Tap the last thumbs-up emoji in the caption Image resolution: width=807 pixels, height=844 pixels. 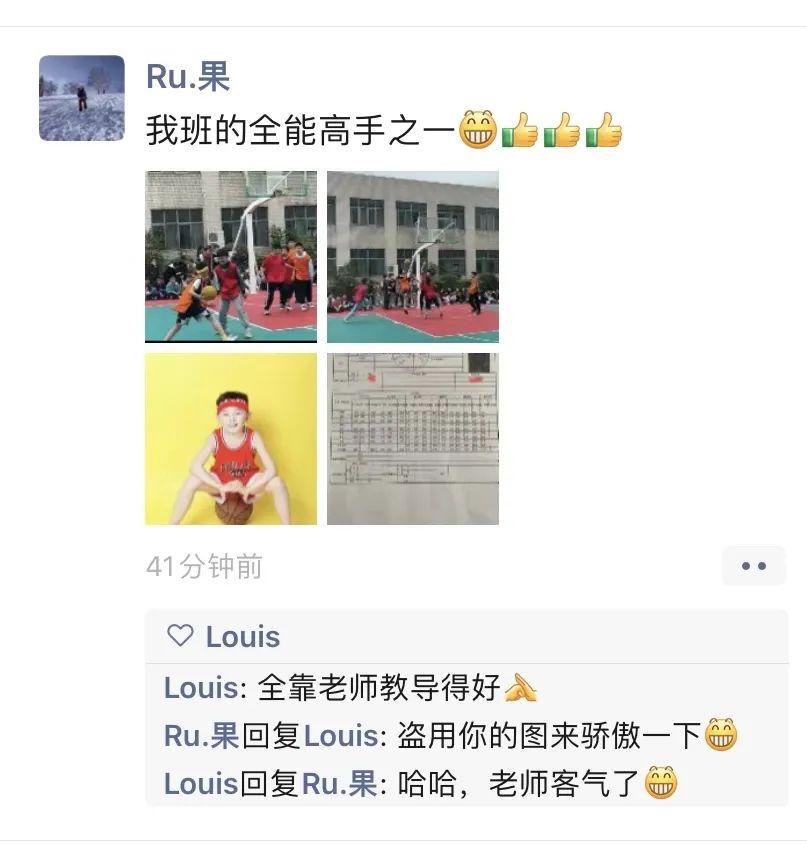pos(604,130)
